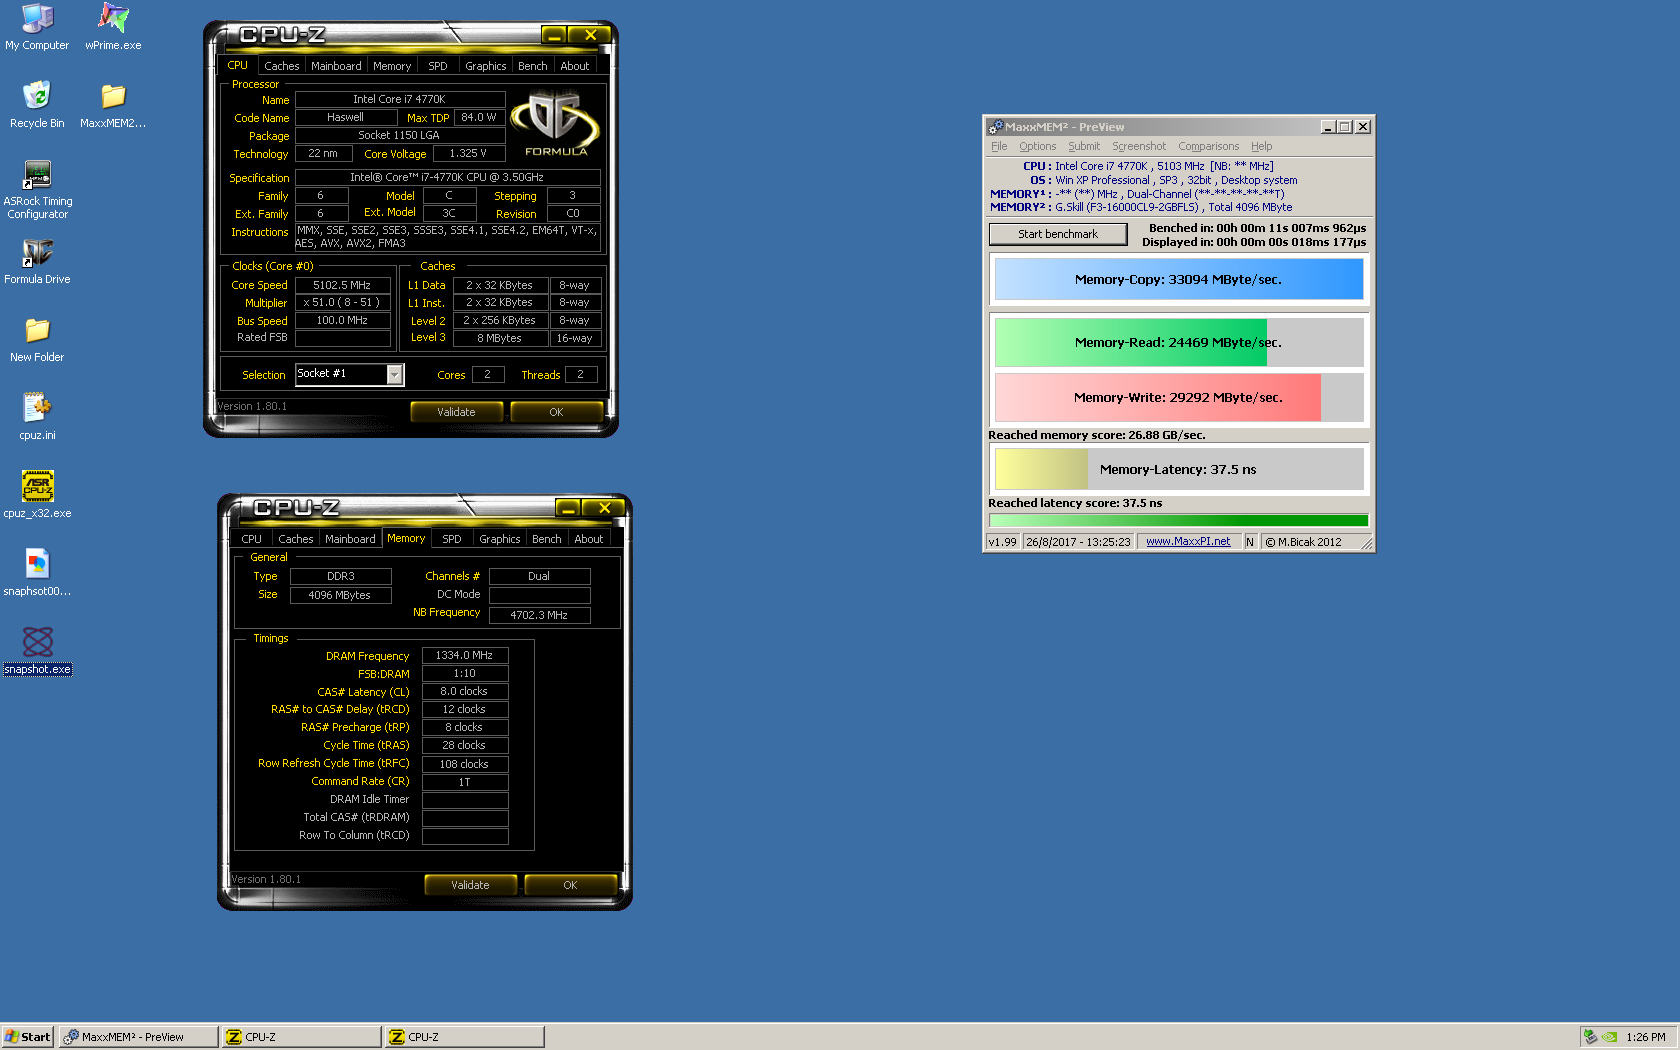Open the Screenshot menu in MaxxMEM²
The width and height of the screenshot is (1680, 1050).
pos(1139,146)
